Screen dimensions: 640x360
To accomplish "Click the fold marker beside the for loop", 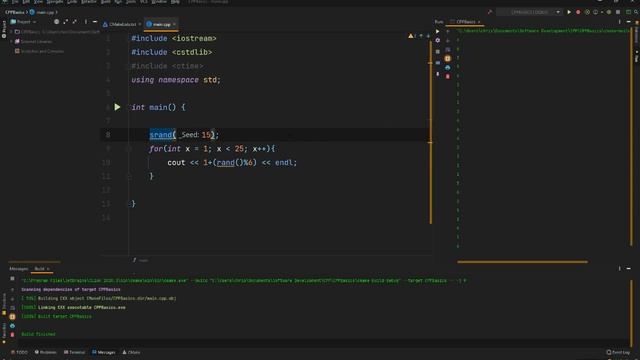I will [x=129, y=149].
